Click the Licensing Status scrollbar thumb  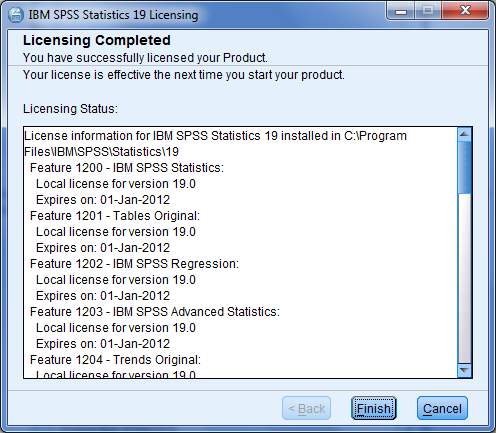464,167
